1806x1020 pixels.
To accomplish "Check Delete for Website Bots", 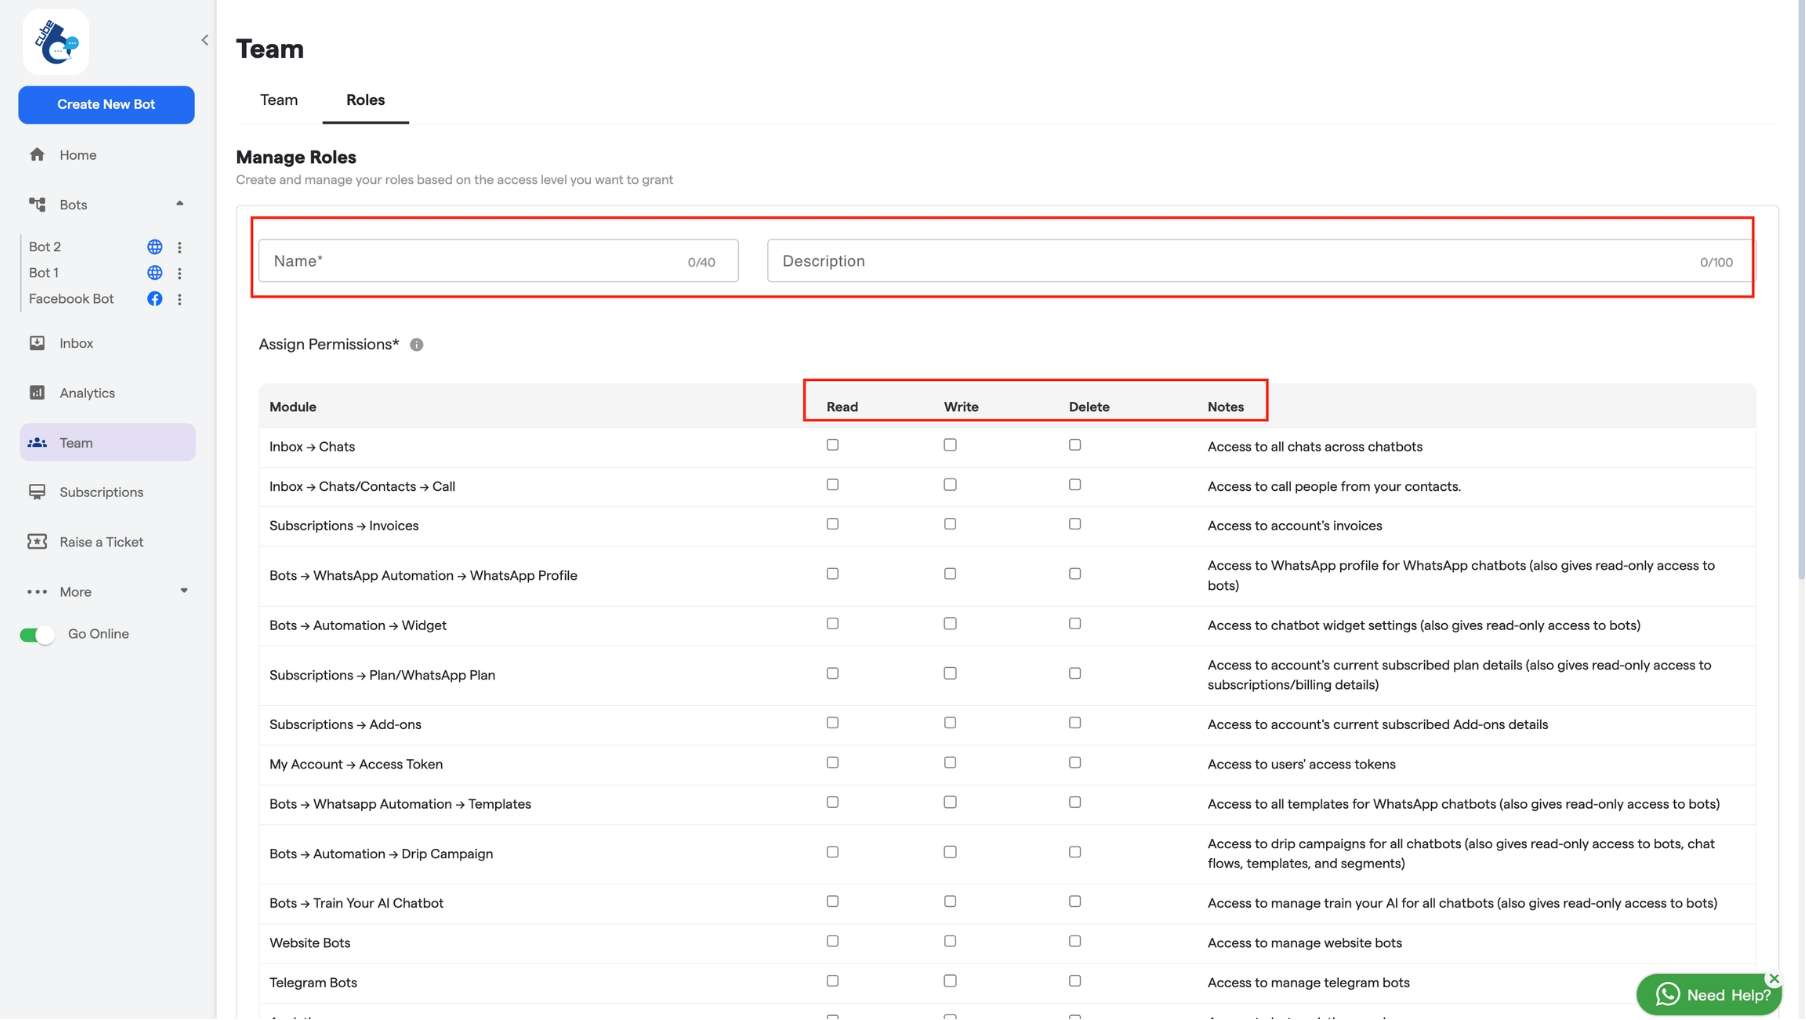I will coord(1075,942).
